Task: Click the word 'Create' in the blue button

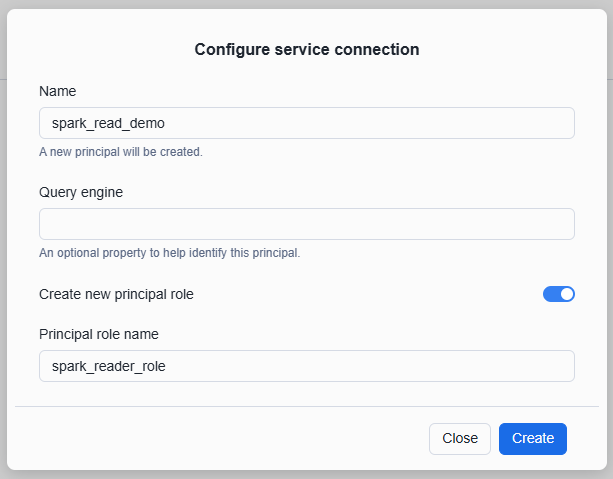Action: coord(532,438)
